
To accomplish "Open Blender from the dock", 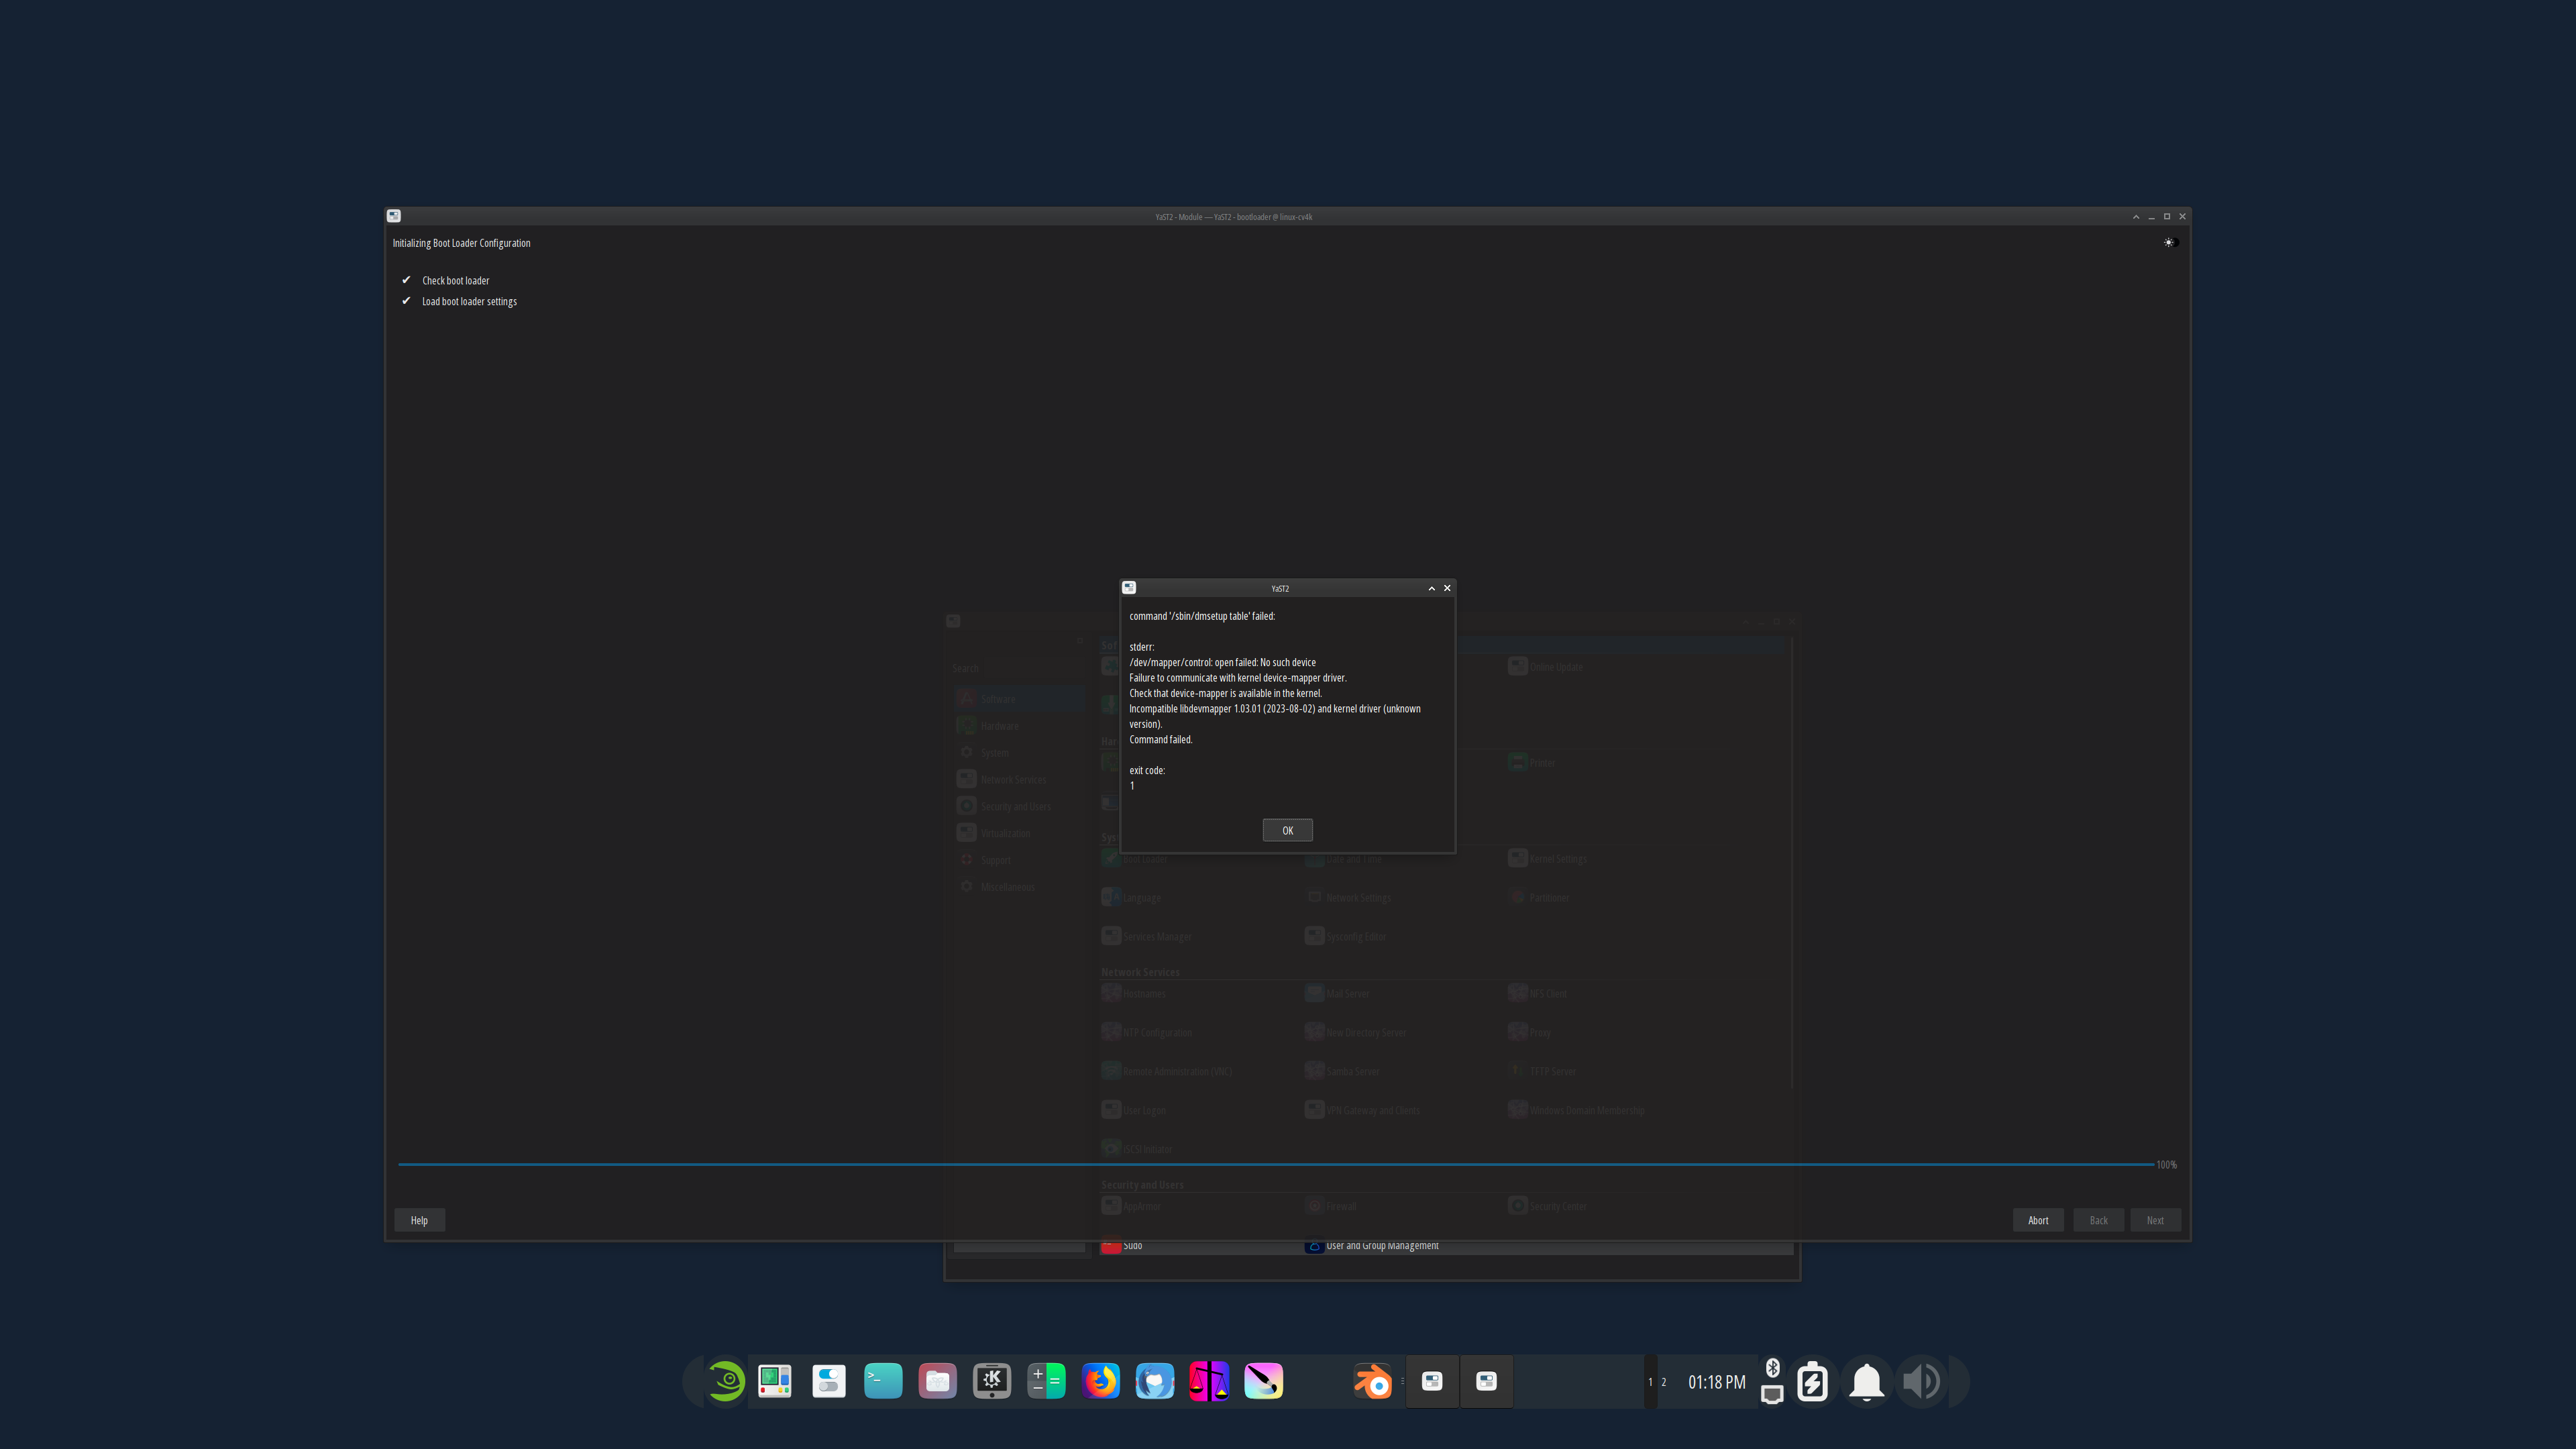I will click(x=1373, y=1382).
